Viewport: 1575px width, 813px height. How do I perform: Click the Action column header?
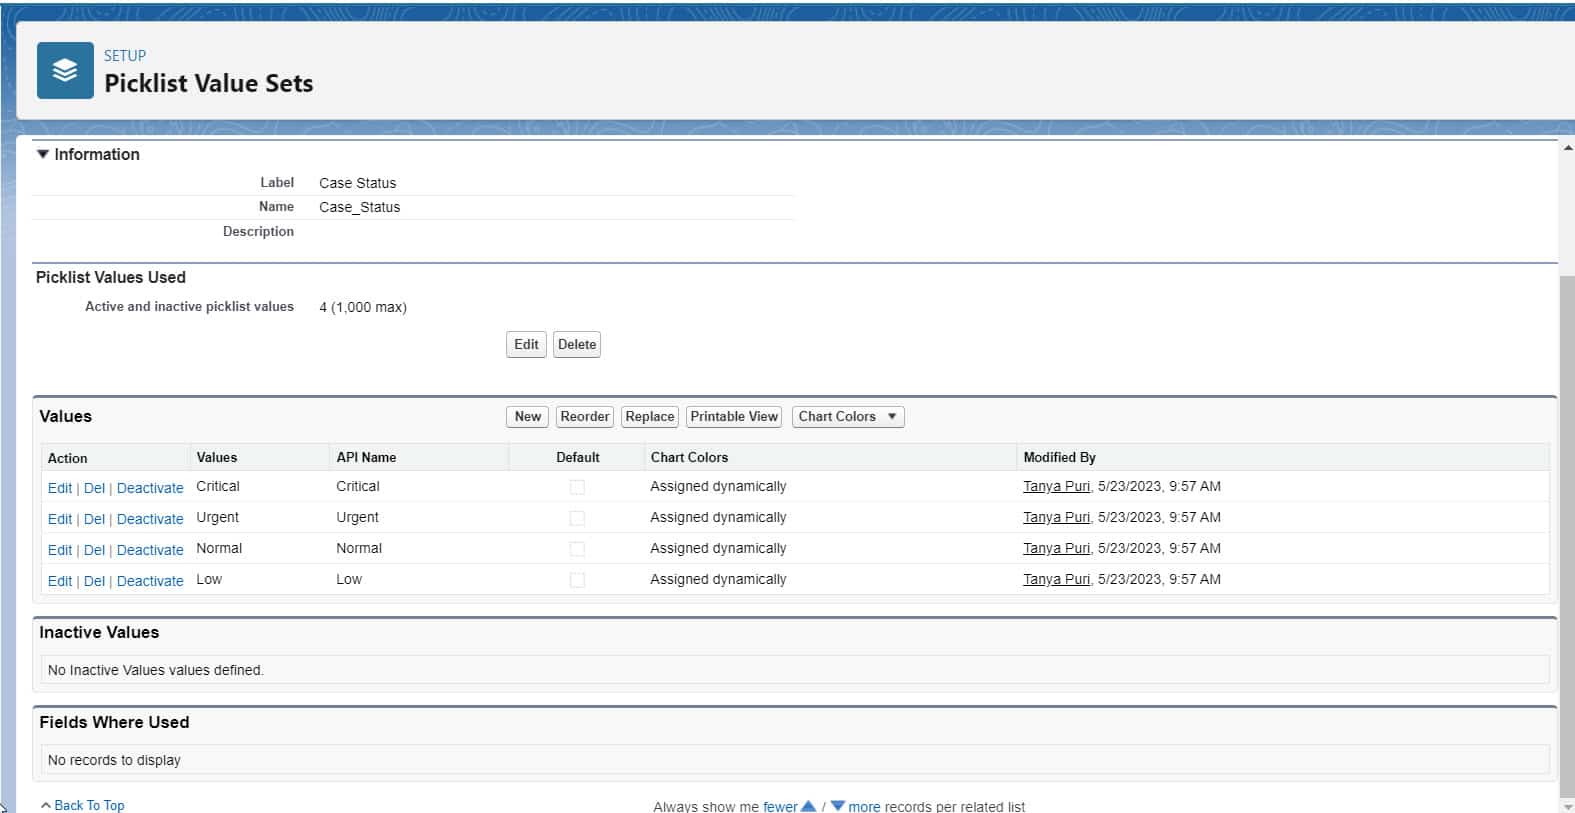tap(67, 458)
